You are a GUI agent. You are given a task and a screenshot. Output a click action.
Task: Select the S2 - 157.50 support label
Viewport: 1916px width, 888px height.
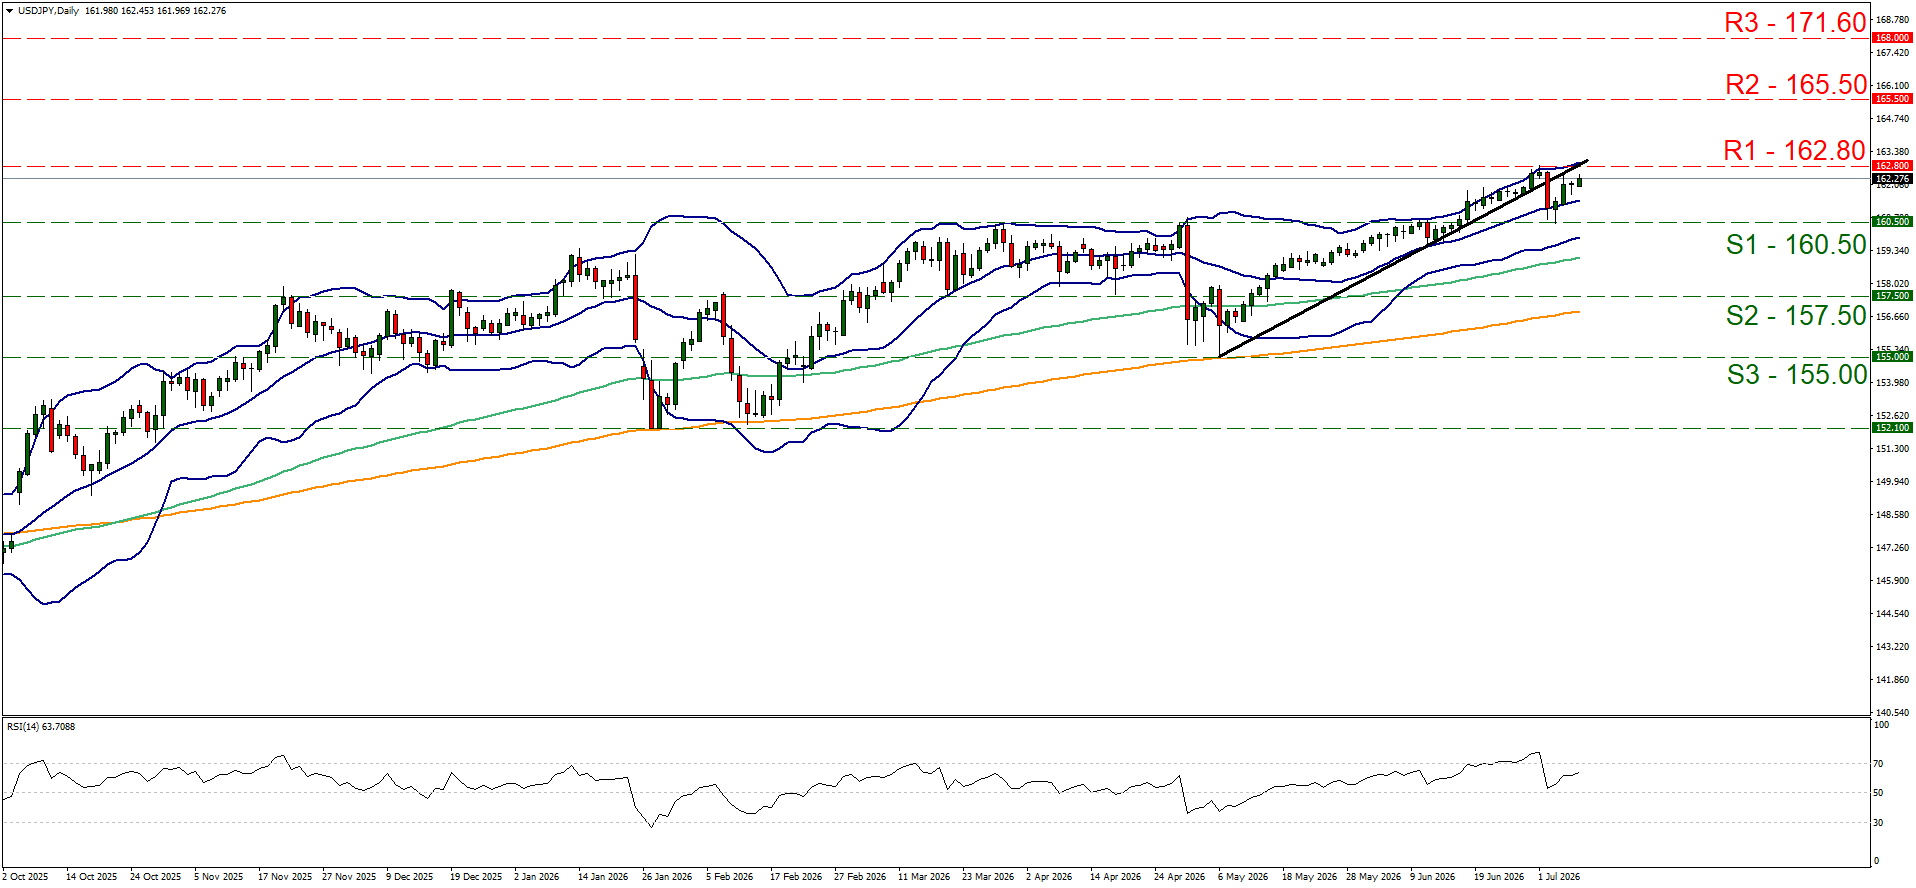coord(1796,316)
